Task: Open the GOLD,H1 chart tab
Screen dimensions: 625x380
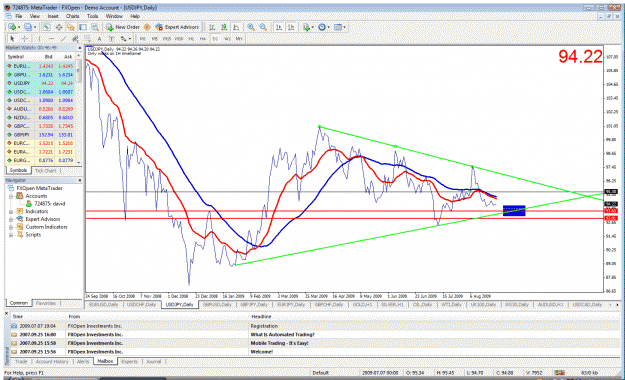Action: click(362, 305)
